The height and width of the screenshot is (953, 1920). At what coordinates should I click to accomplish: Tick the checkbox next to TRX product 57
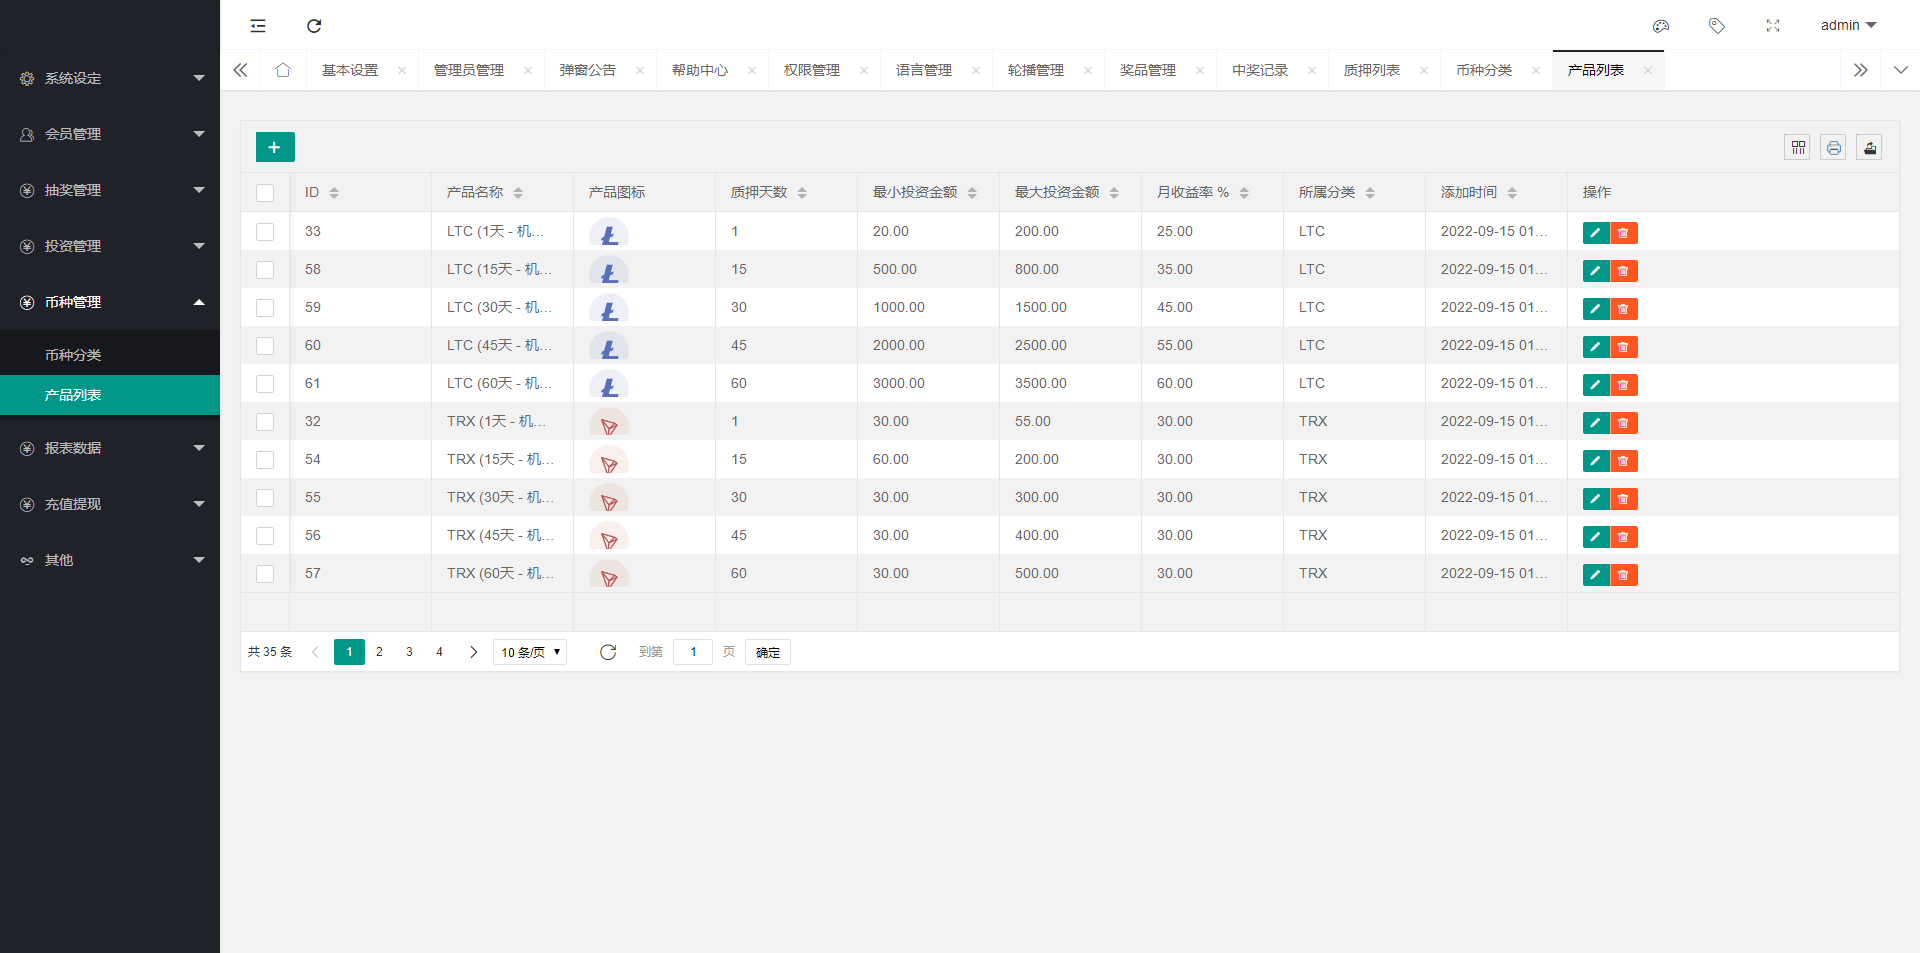pos(265,574)
